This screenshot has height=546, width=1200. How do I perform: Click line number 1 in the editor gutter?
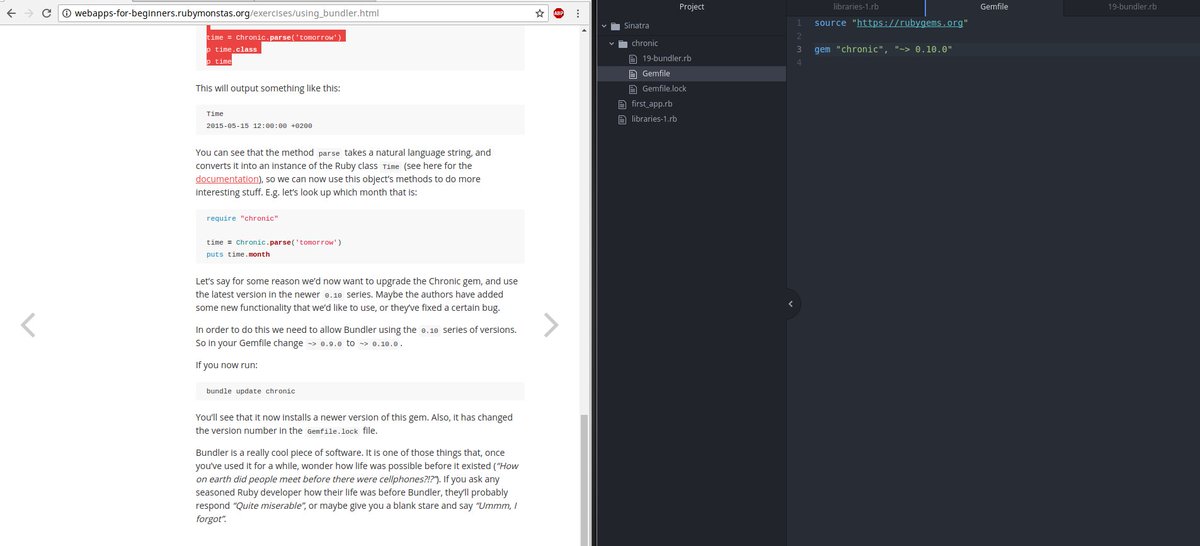(800, 22)
